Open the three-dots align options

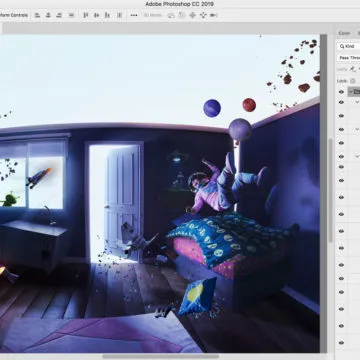click(x=134, y=15)
